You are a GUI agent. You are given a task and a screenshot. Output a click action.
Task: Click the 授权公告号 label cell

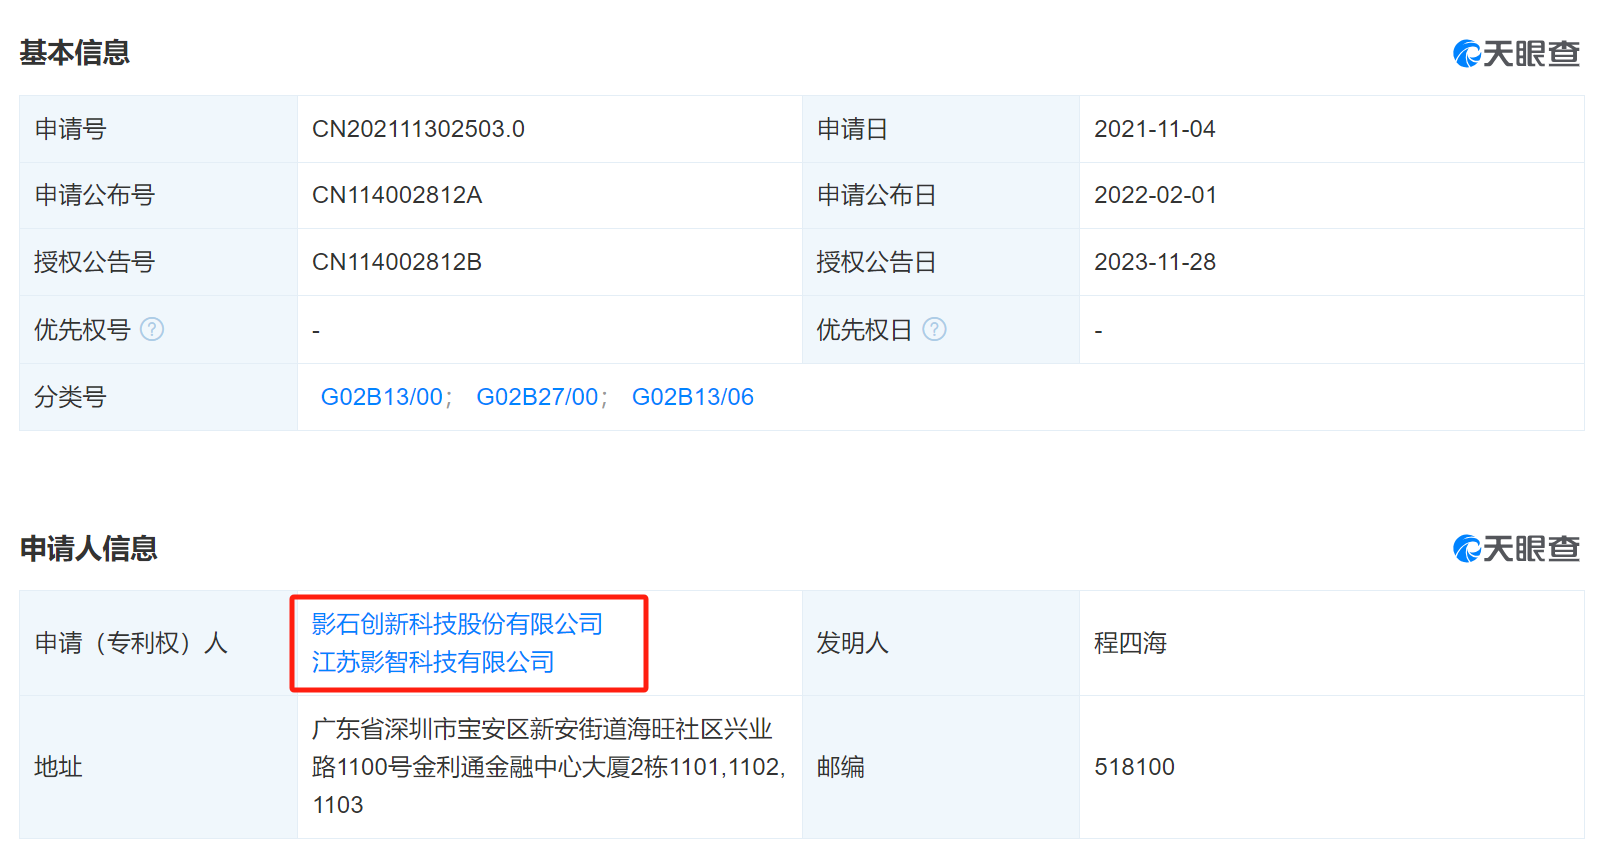point(158,262)
